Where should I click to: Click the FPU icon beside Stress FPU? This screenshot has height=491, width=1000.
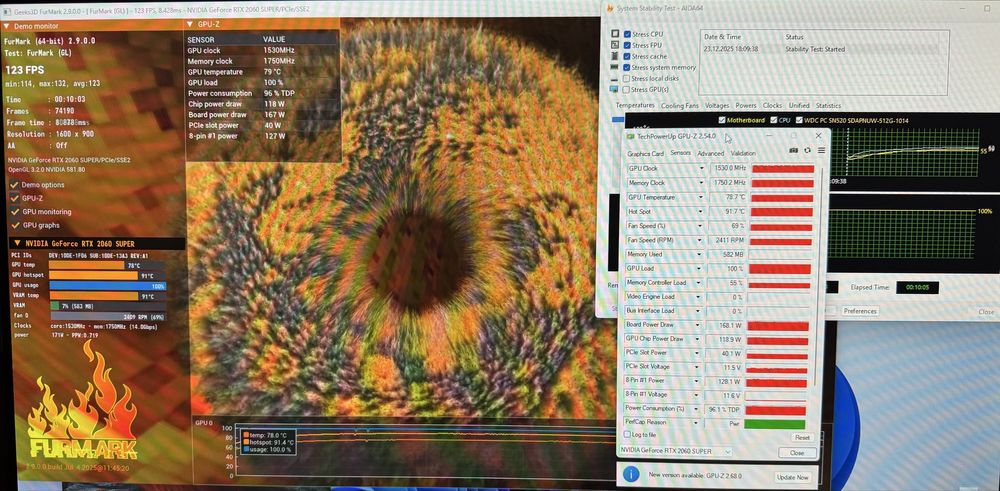point(614,45)
